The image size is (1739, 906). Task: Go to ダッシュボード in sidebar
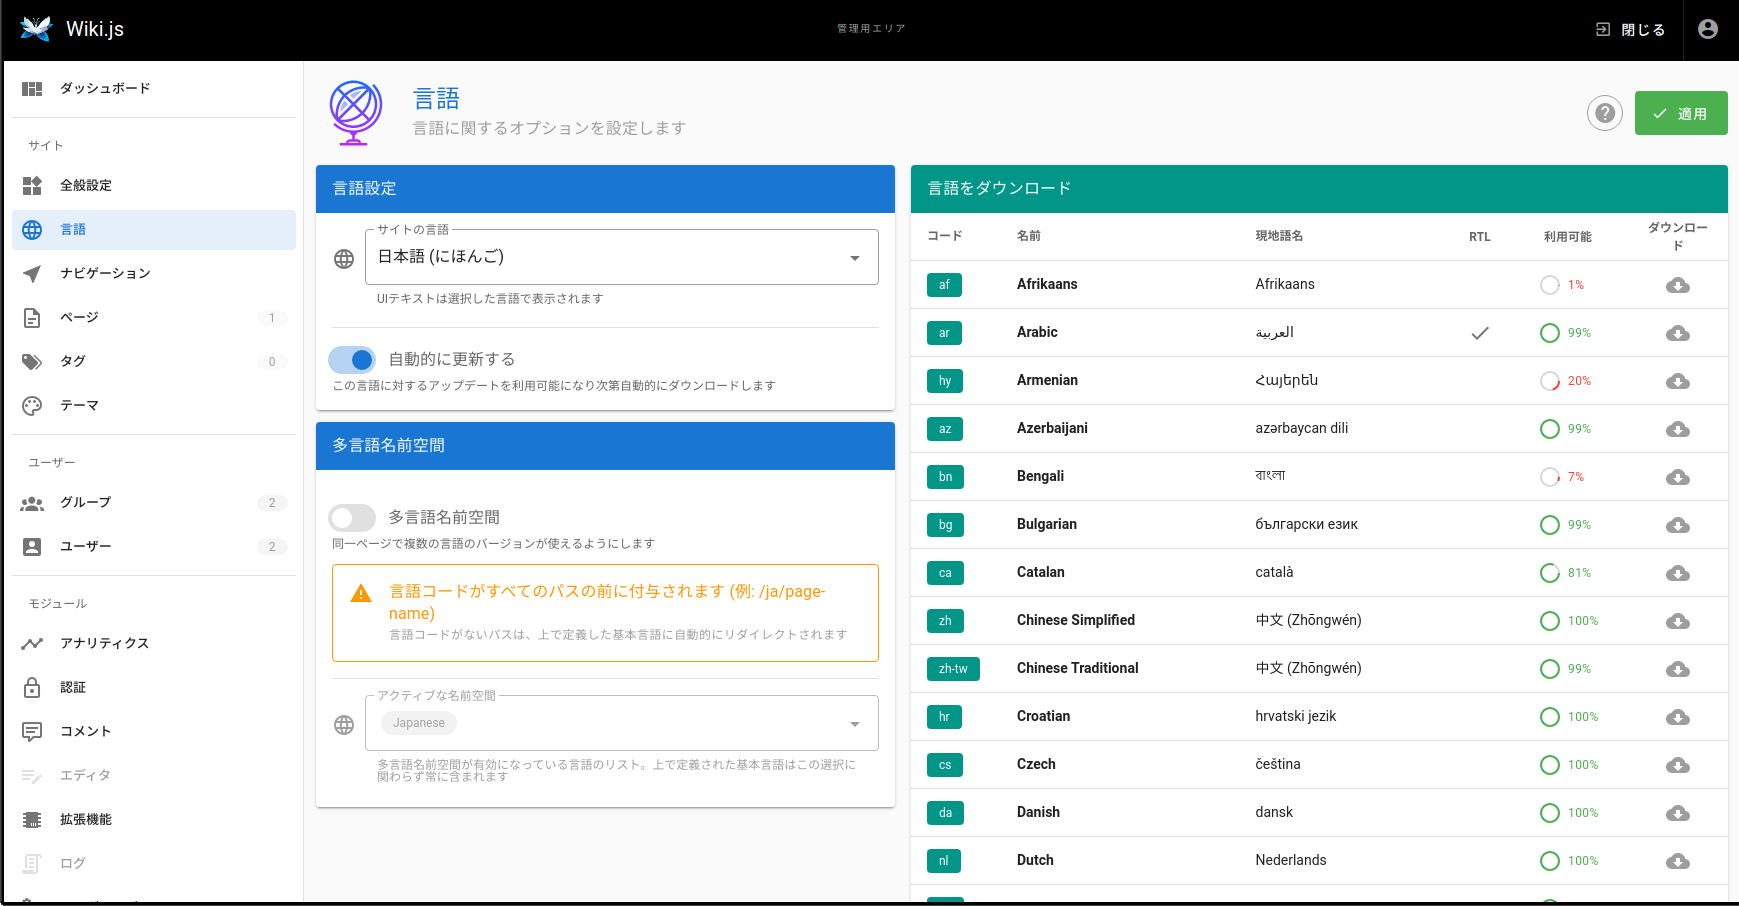click(x=105, y=88)
